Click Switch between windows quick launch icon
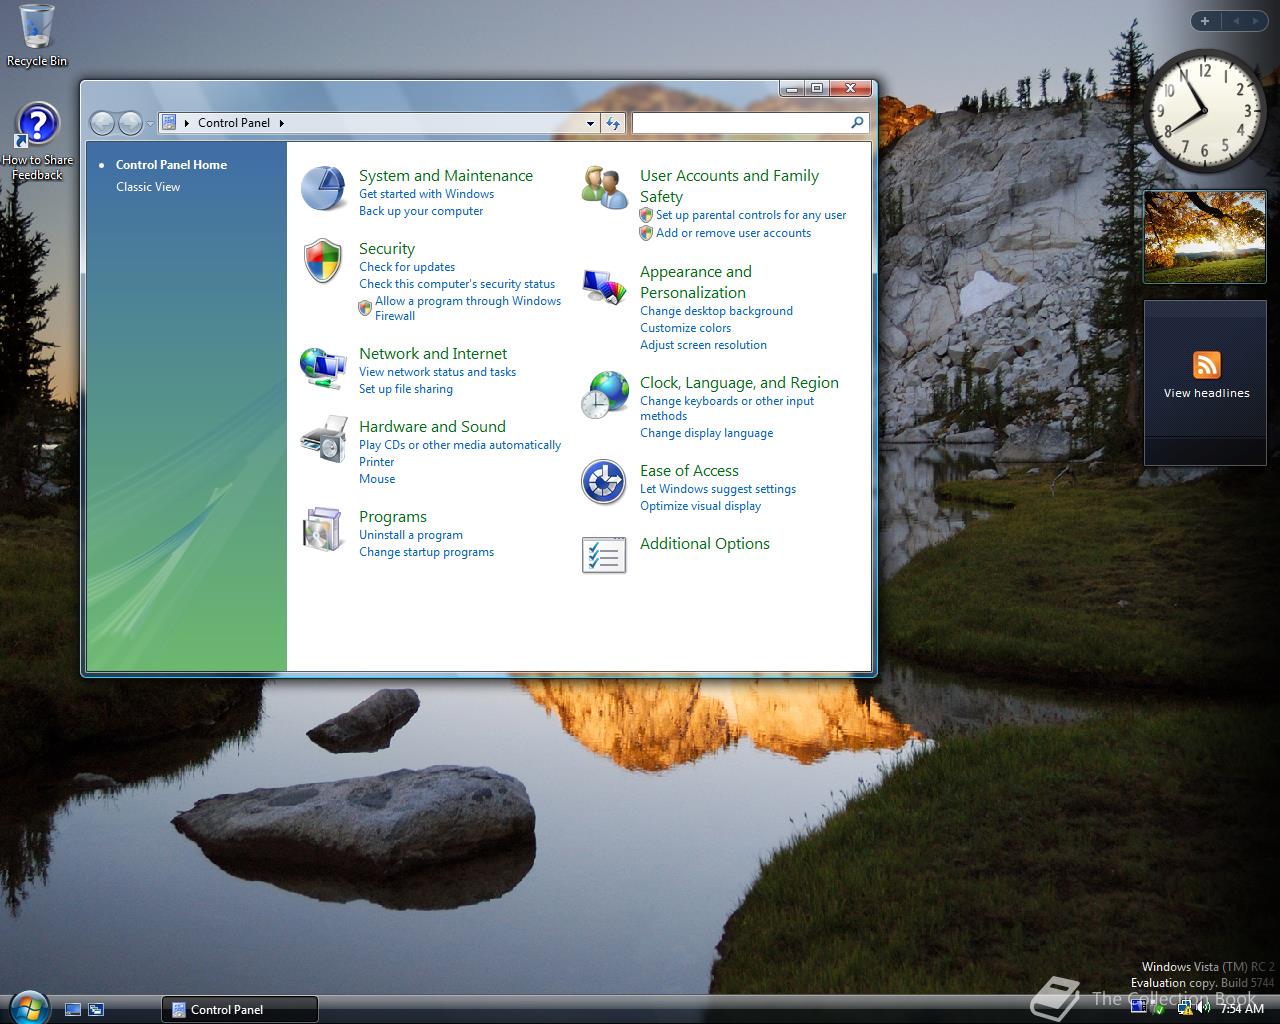1280x1024 pixels. pos(96,1010)
